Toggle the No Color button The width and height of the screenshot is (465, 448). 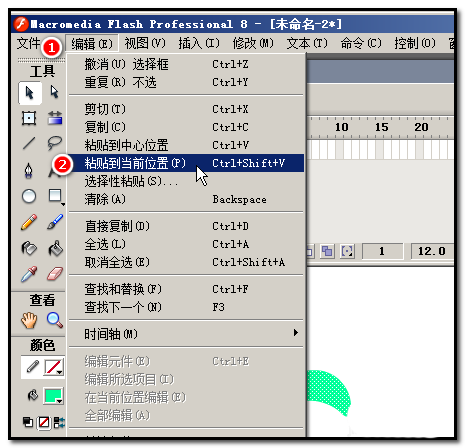point(44,423)
